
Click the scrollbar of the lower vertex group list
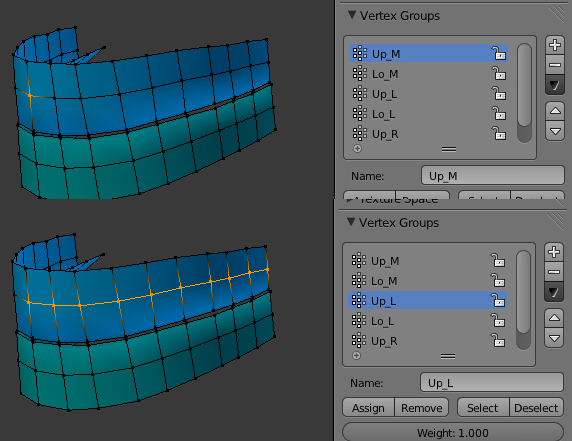pos(523,300)
